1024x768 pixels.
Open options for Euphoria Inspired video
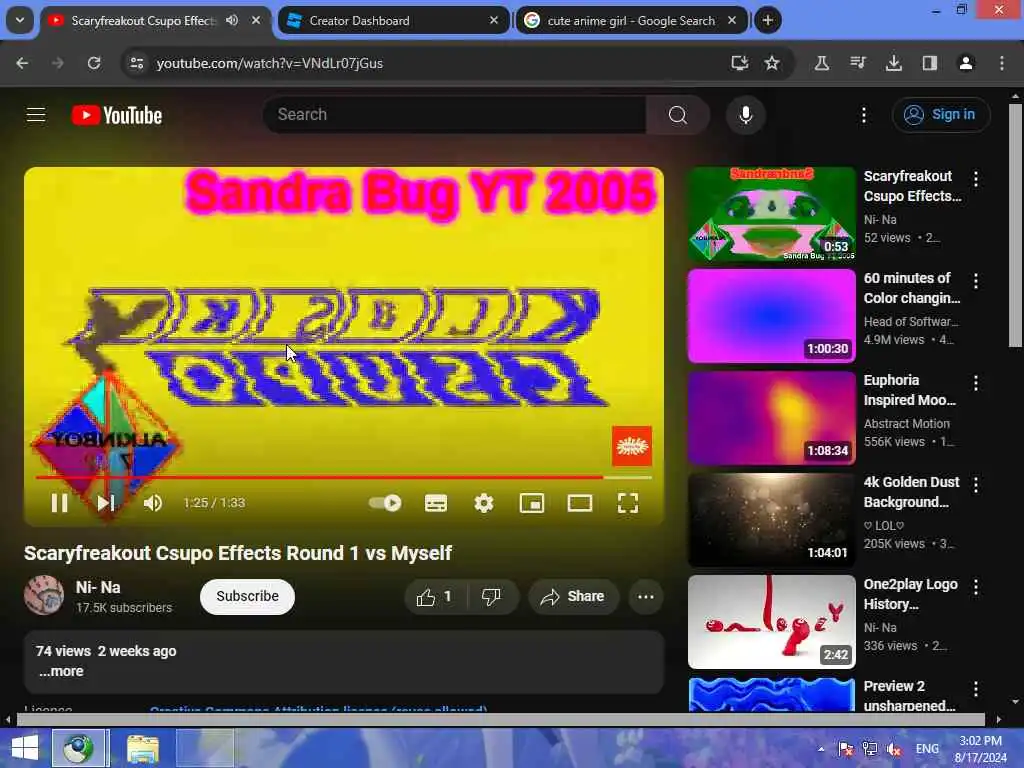(976, 383)
